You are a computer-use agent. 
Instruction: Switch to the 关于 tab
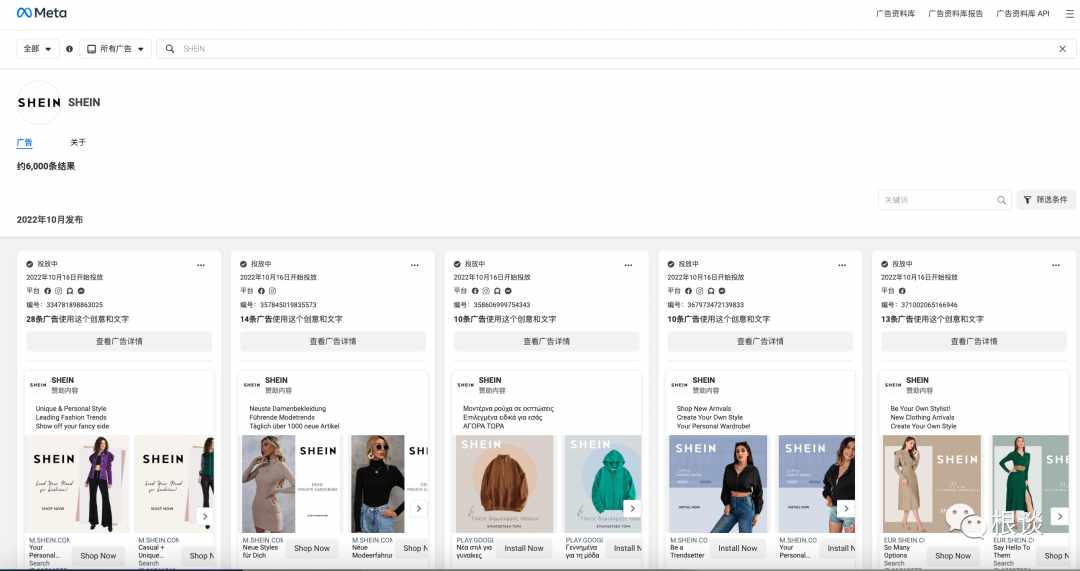(x=78, y=143)
